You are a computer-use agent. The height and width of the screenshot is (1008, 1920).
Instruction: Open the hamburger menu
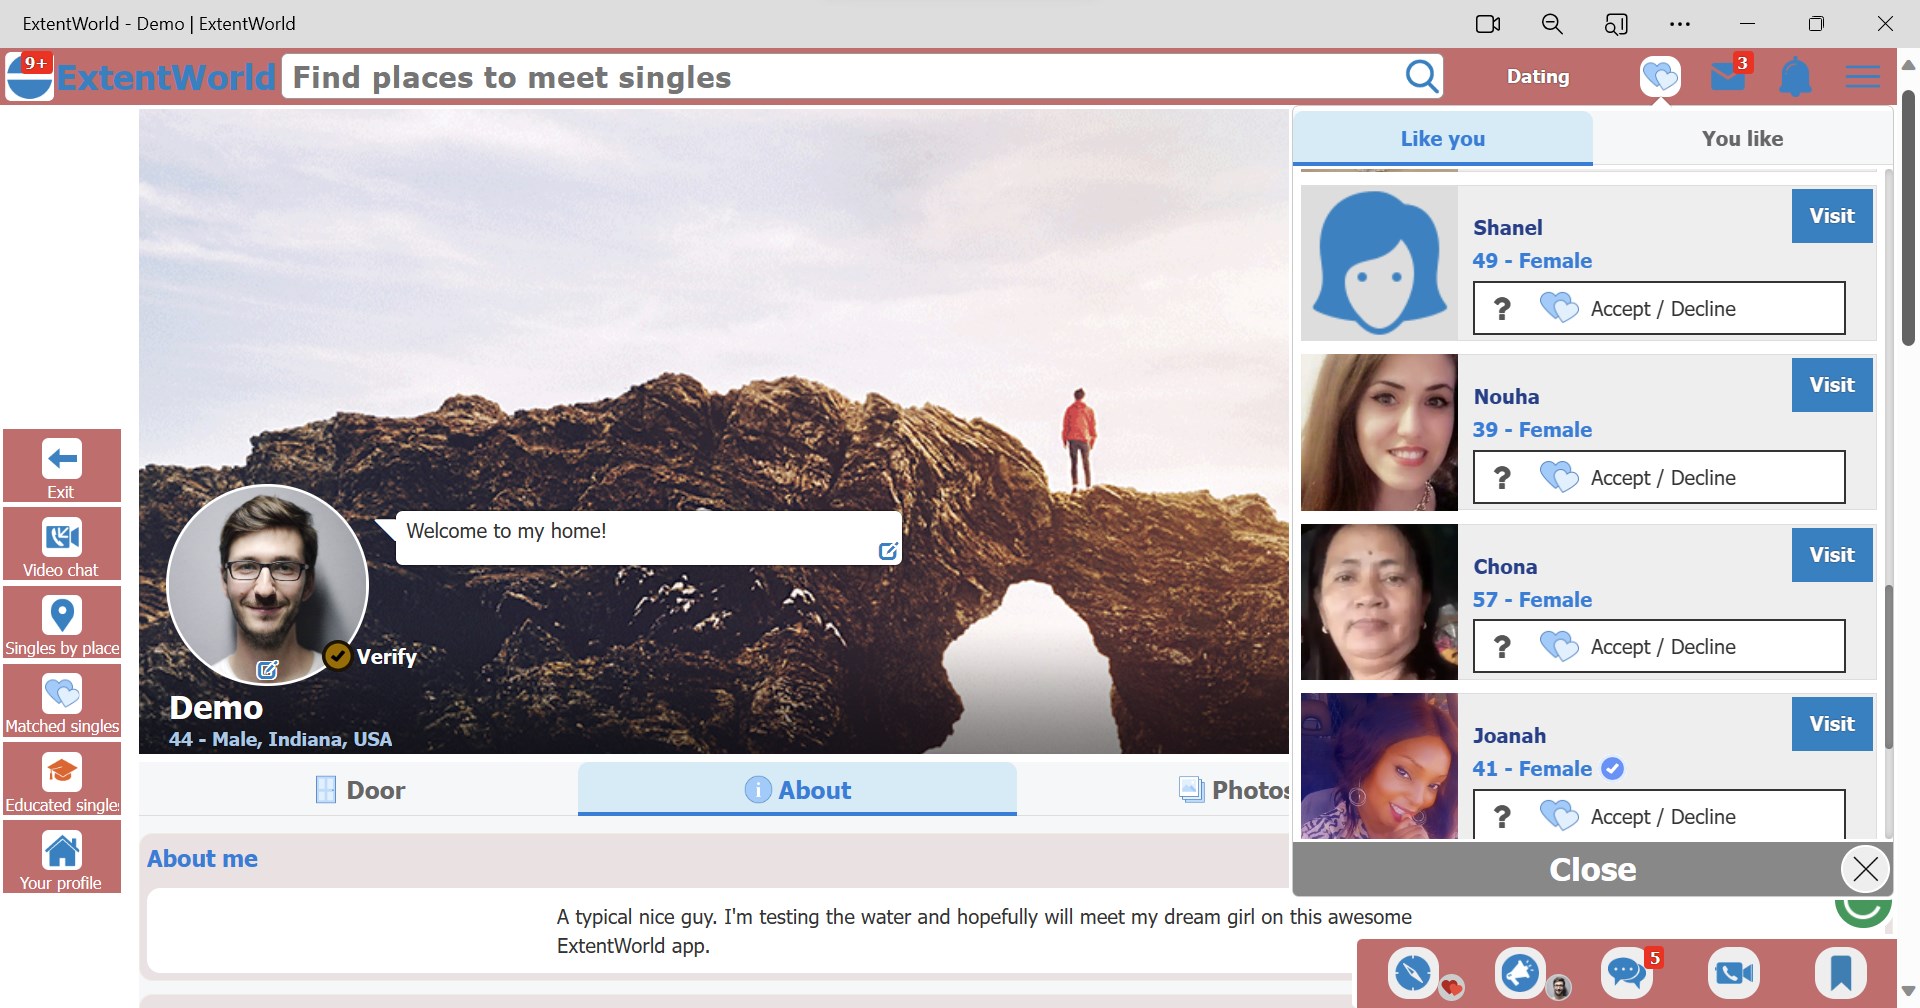pyautogui.click(x=1863, y=76)
